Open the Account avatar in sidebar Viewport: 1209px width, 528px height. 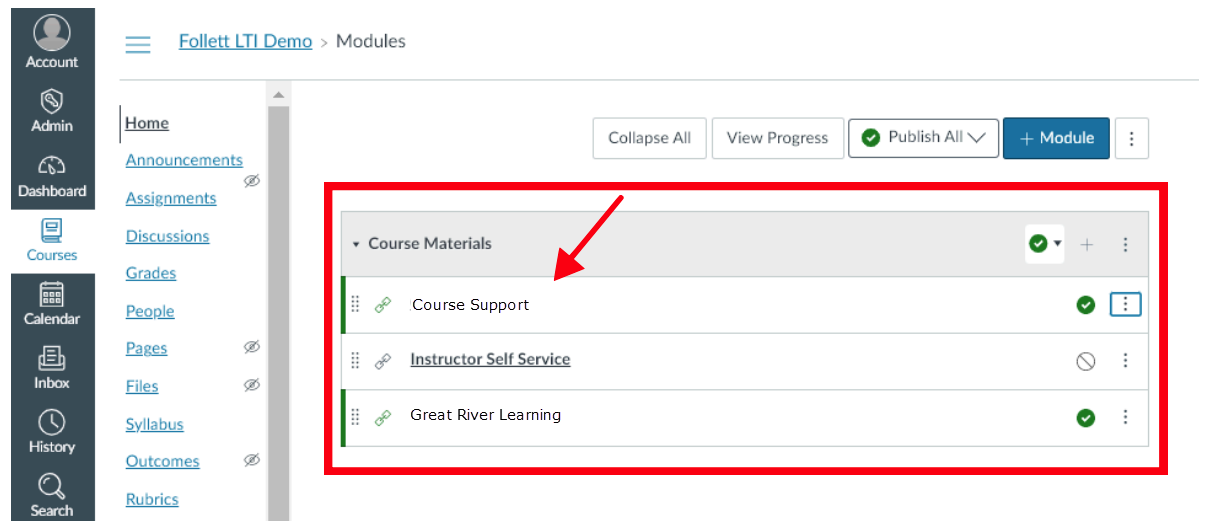point(52,33)
